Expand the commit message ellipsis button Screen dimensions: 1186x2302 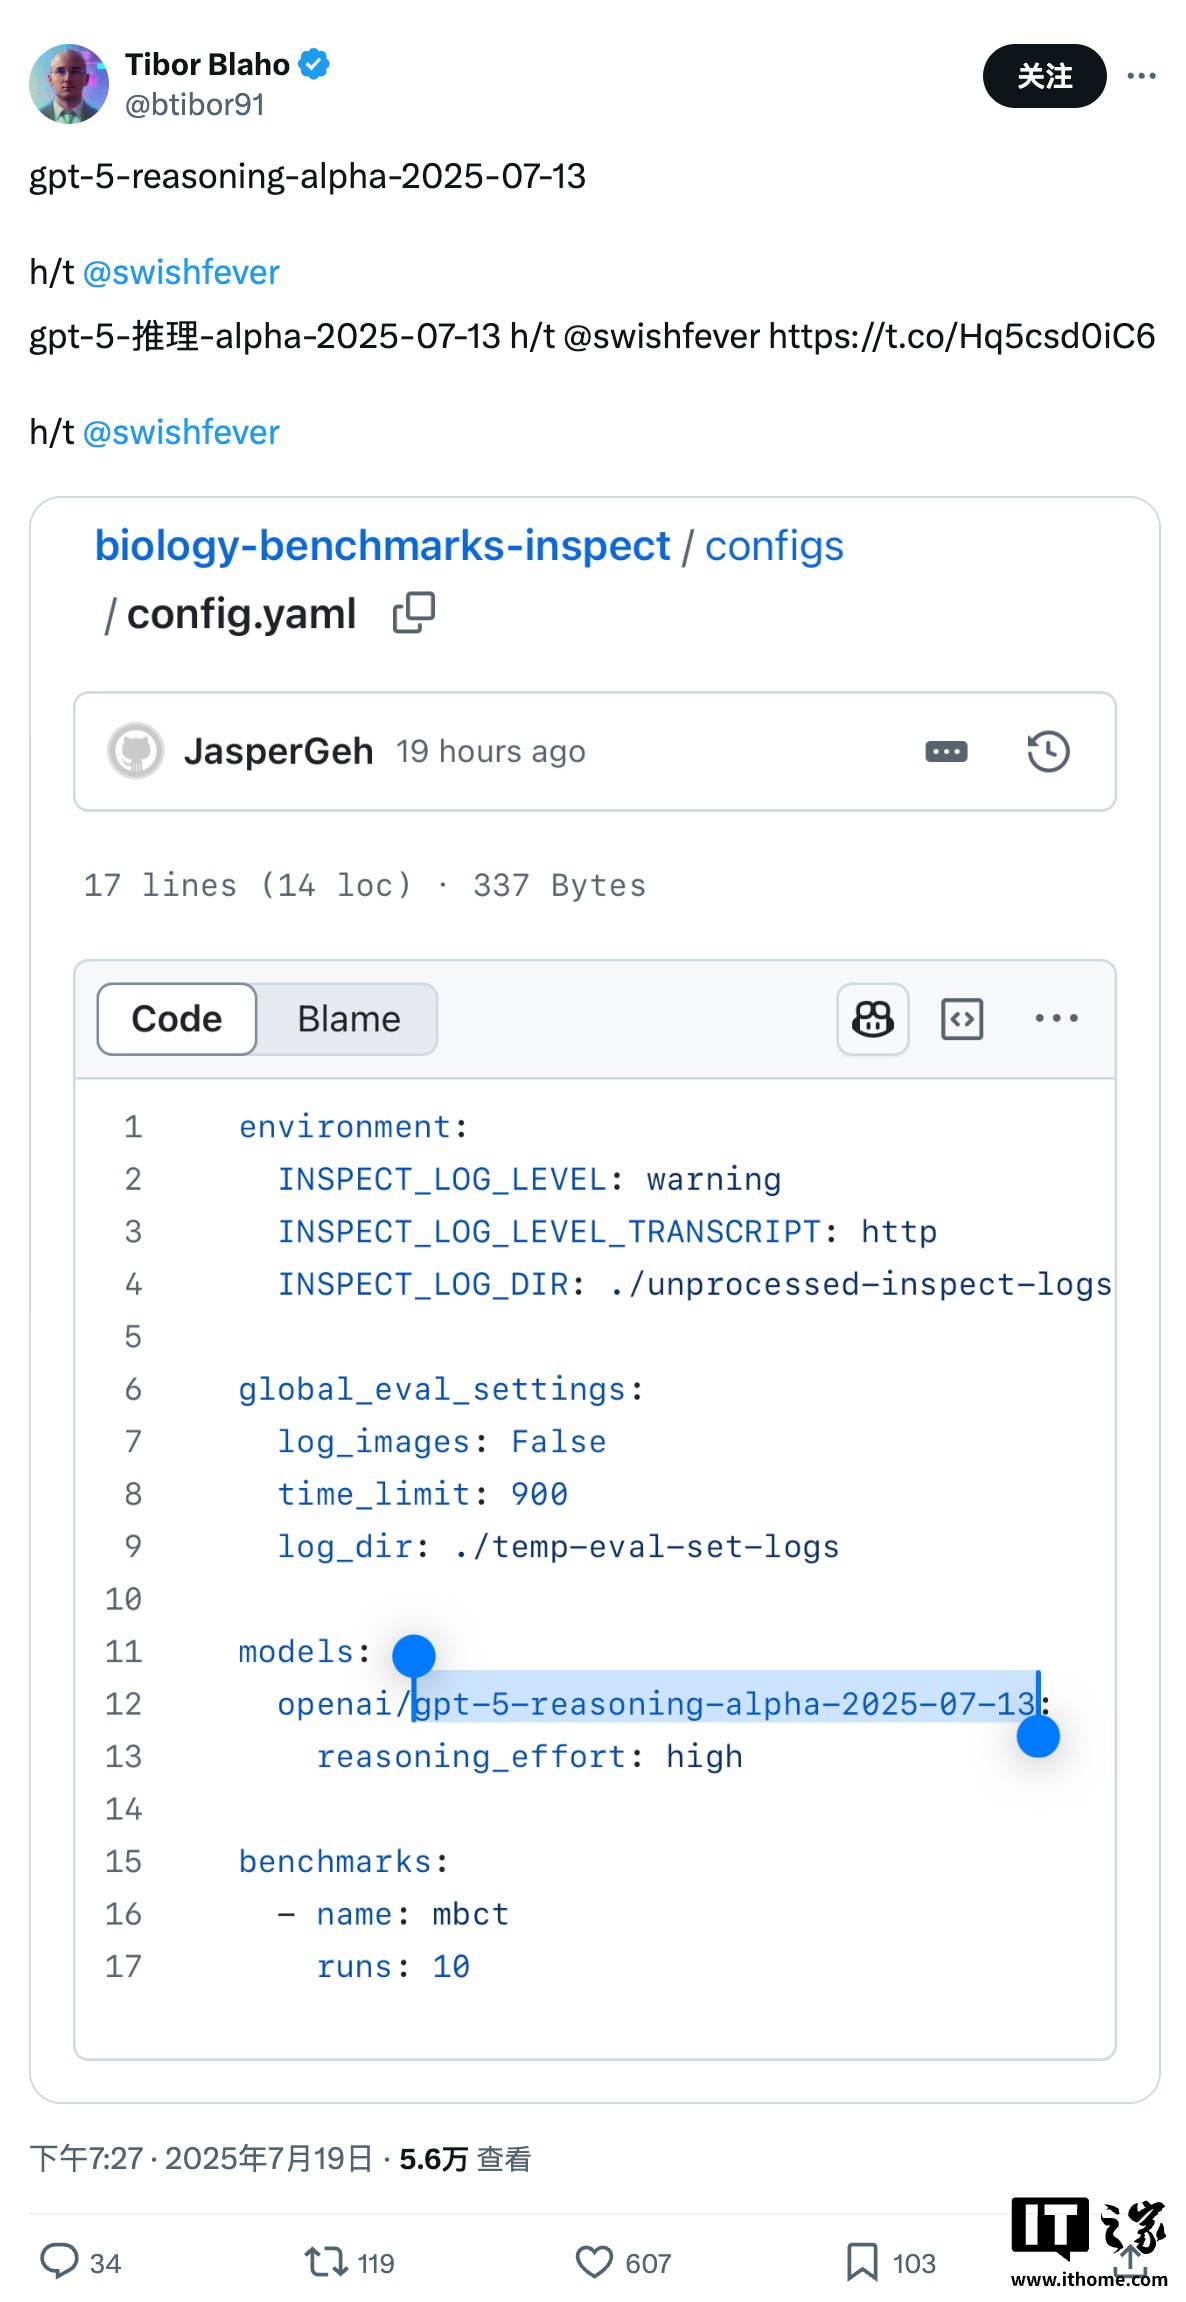946,751
